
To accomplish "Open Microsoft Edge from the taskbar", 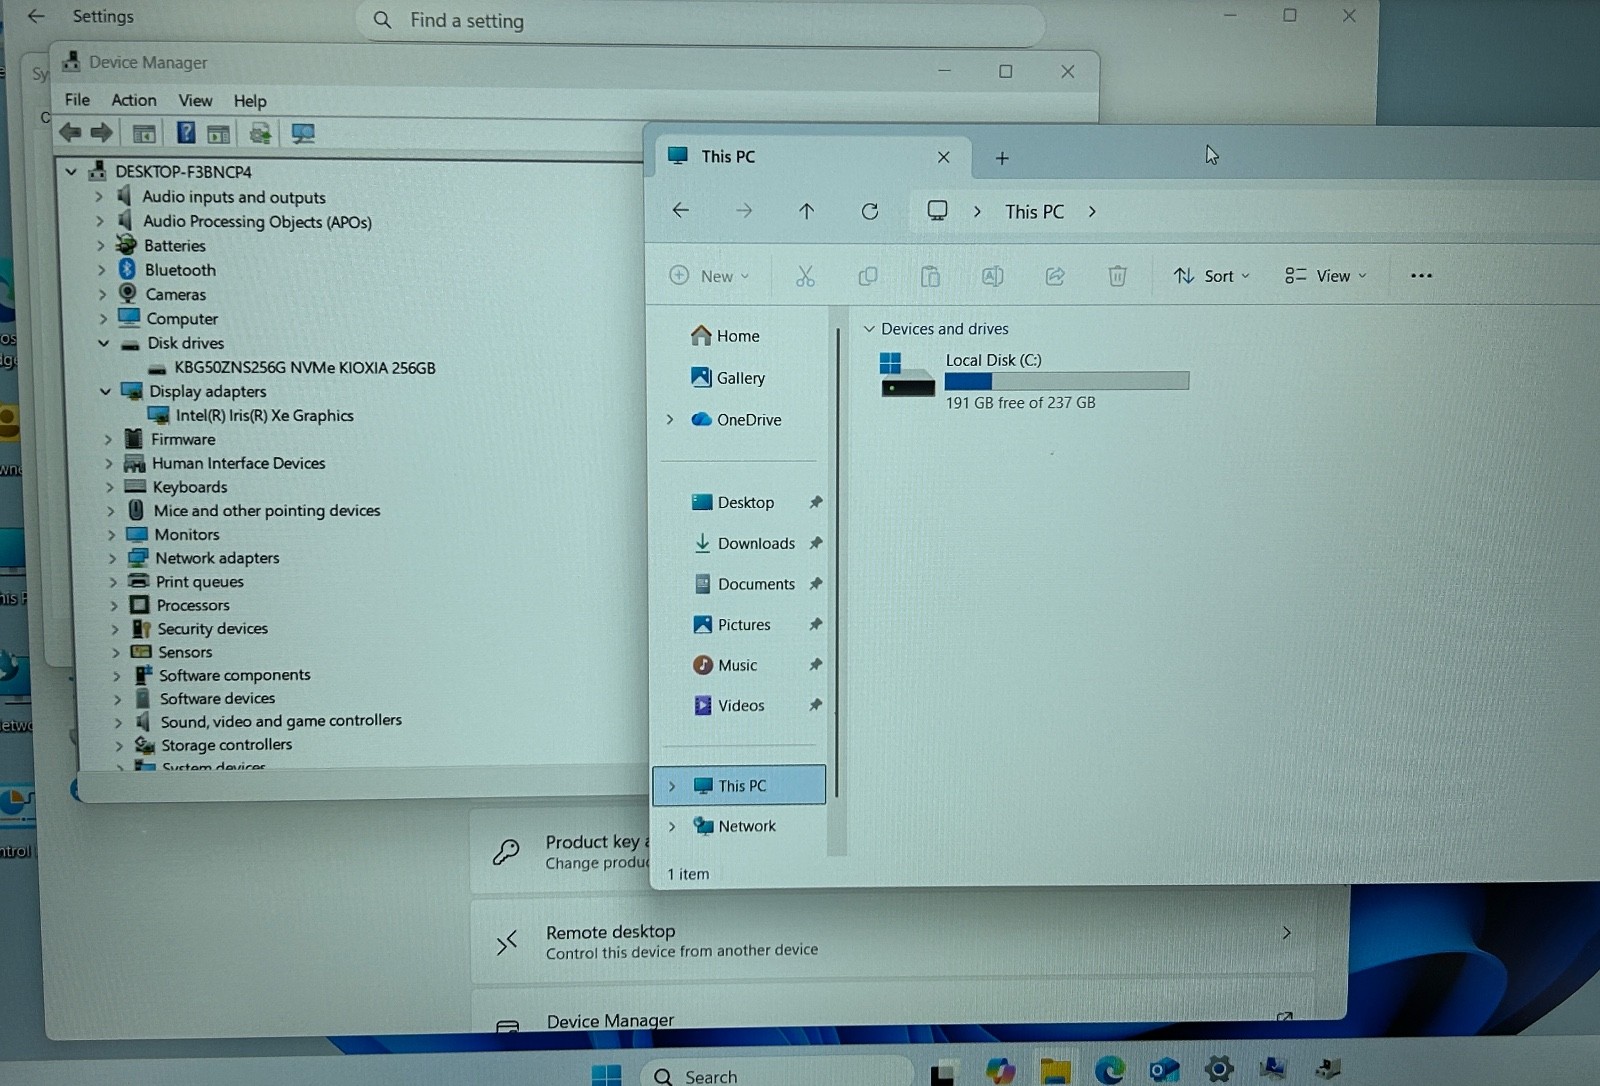I will 1109,1070.
